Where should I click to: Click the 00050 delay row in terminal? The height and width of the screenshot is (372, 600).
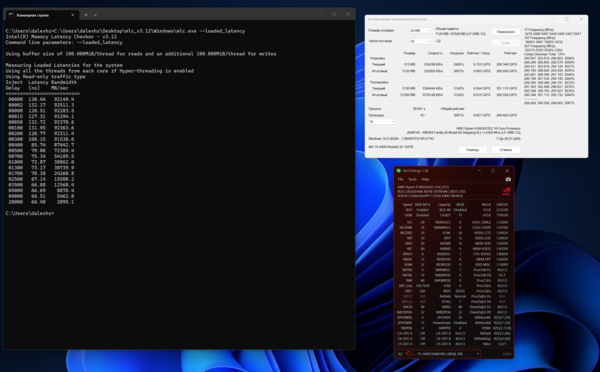pyautogui.click(x=41, y=122)
